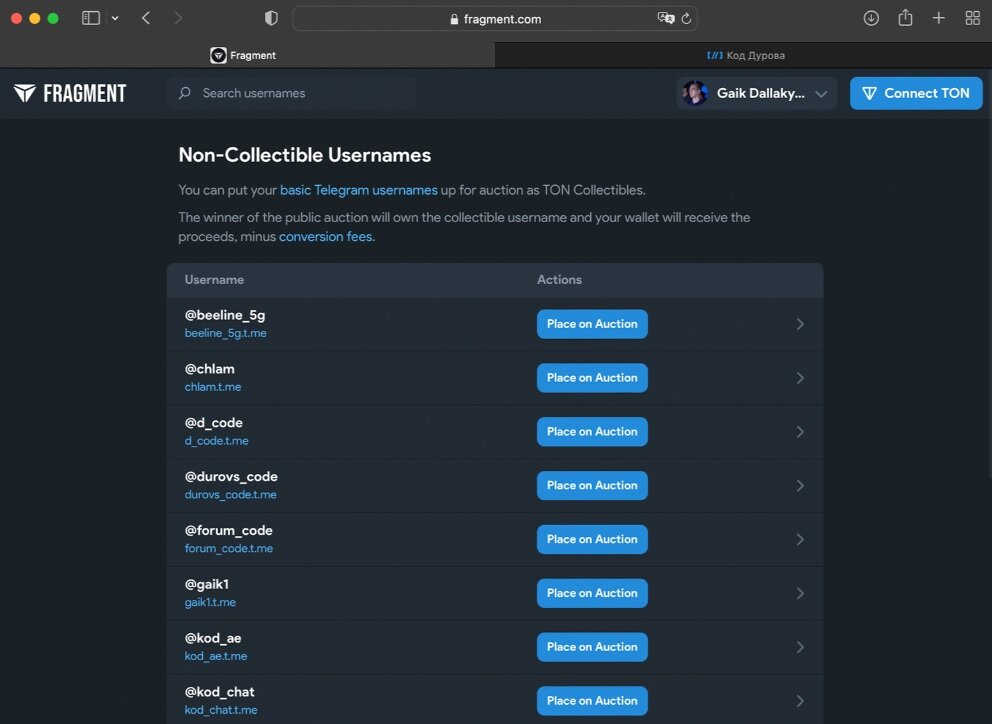
Task: Click the translate icon in address bar
Action: (665, 19)
